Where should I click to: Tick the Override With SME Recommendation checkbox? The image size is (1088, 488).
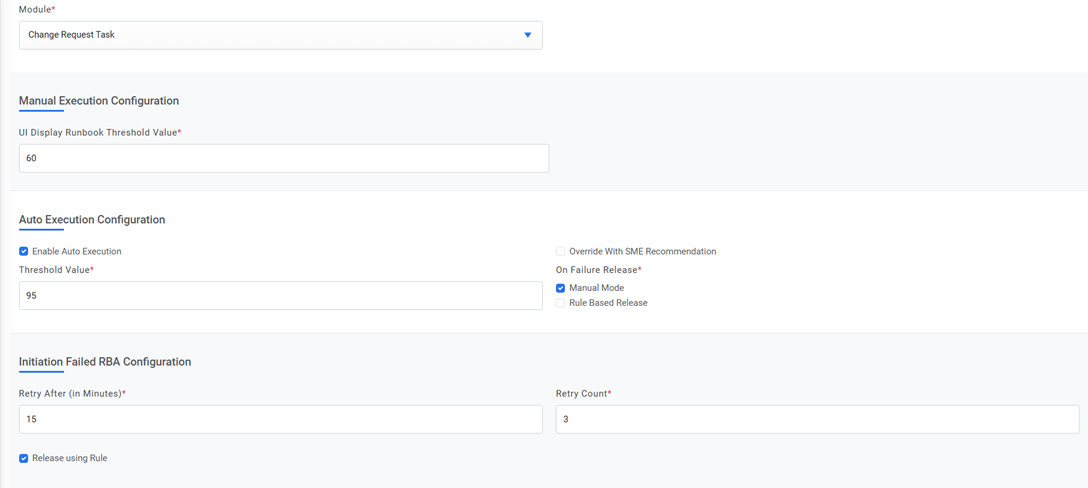tap(561, 252)
